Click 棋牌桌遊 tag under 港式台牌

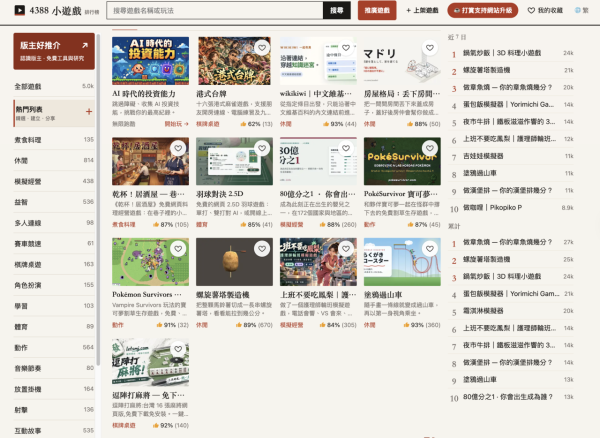click(208, 124)
